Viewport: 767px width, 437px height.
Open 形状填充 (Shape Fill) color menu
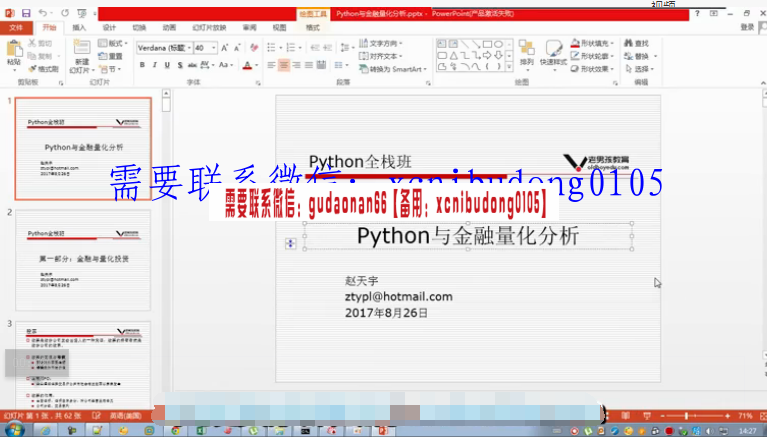click(591, 44)
